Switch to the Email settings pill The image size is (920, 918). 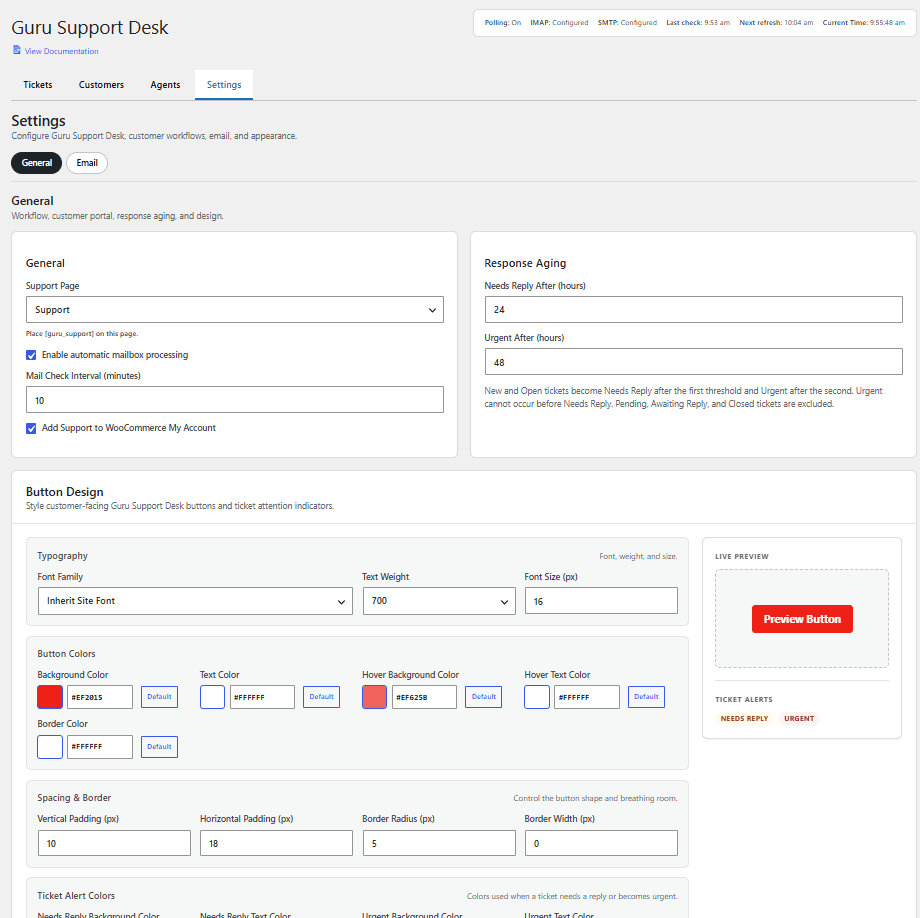87,163
